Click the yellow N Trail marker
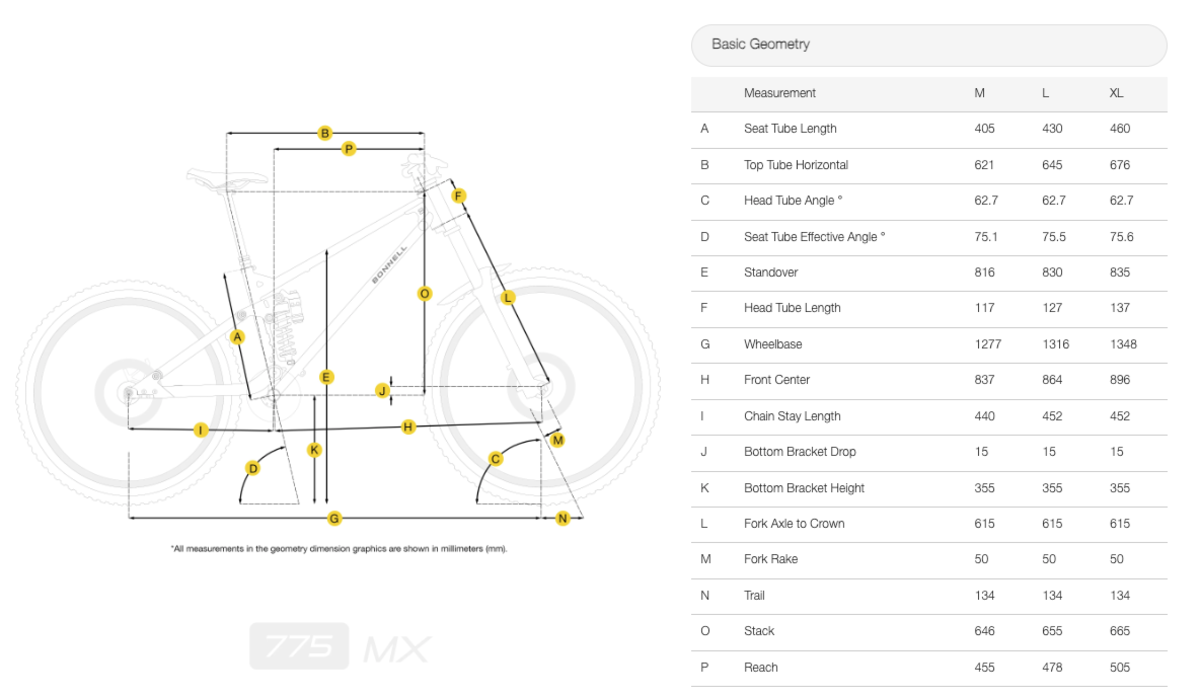The image size is (1200, 699). pos(562,518)
